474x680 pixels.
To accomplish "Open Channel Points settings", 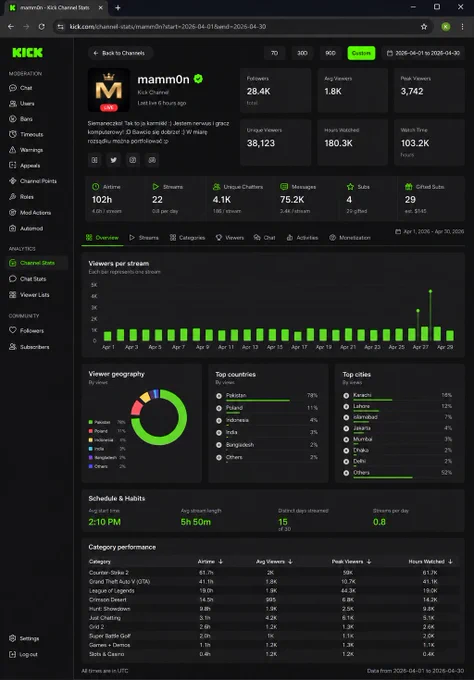I will [33, 181].
